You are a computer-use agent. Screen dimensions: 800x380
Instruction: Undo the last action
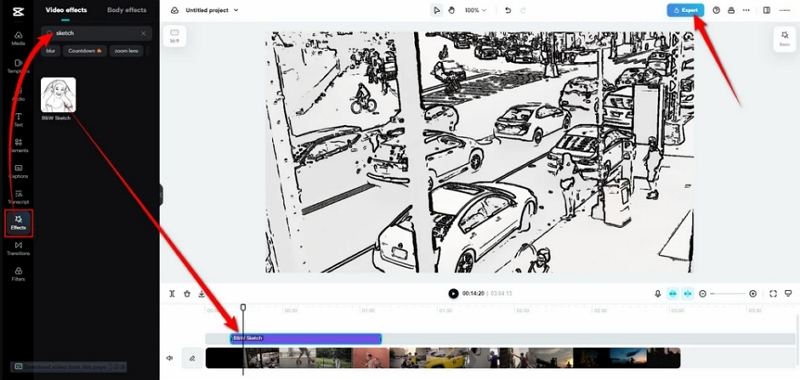[x=508, y=10]
